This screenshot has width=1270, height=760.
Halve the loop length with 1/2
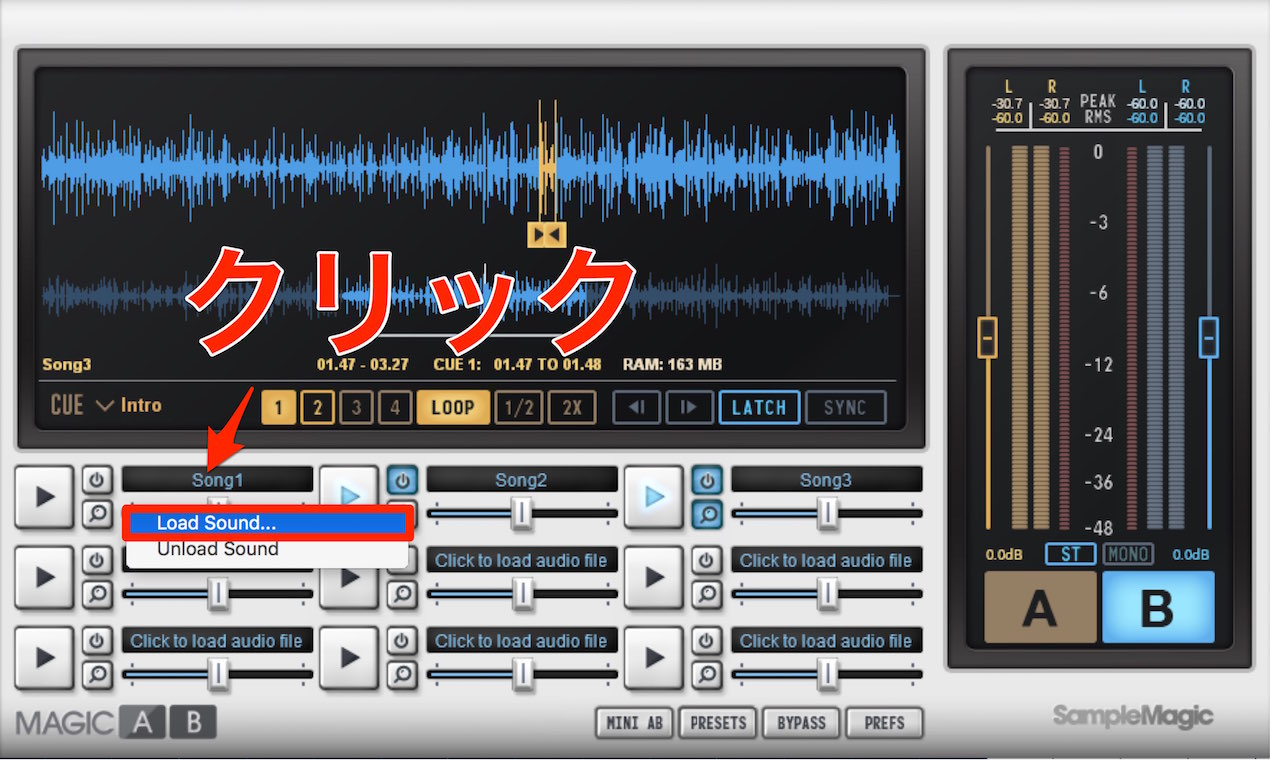coord(520,408)
